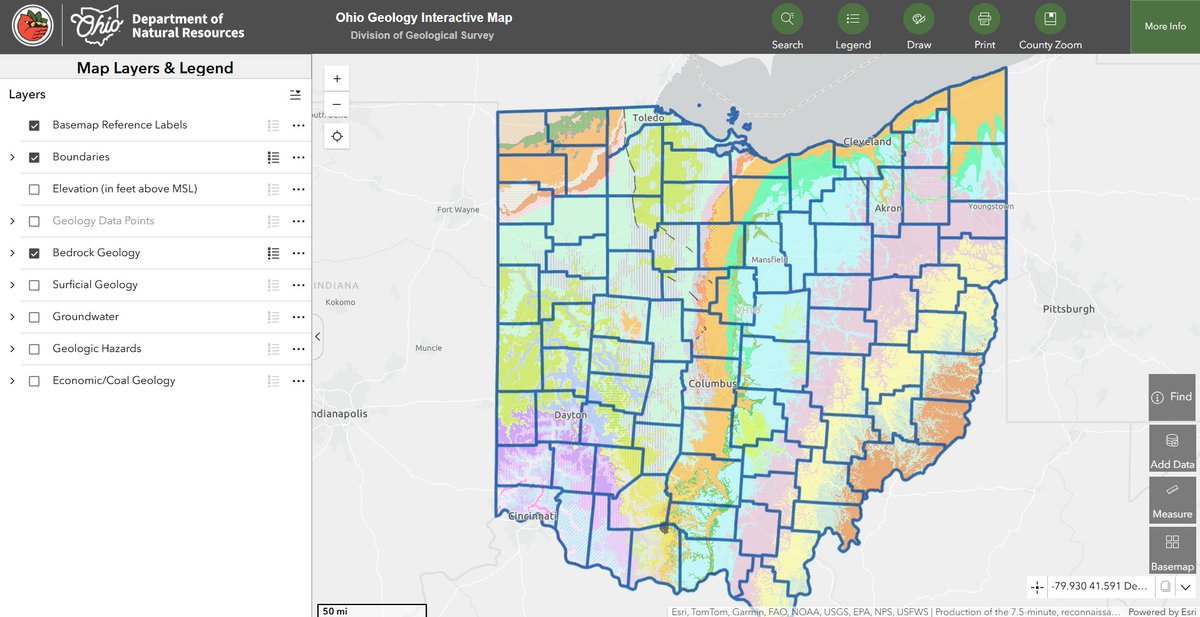
Task: Find my location on the map
Action: [x=337, y=136]
